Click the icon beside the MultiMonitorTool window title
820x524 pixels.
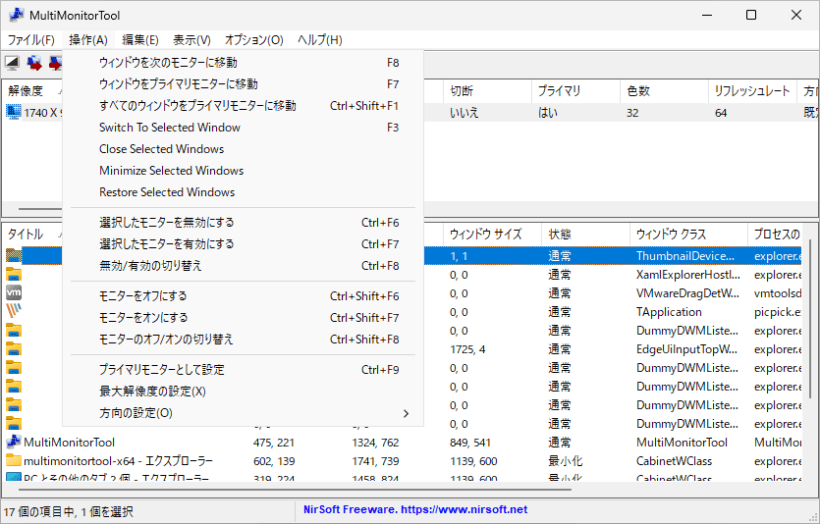pyautogui.click(x=14, y=442)
